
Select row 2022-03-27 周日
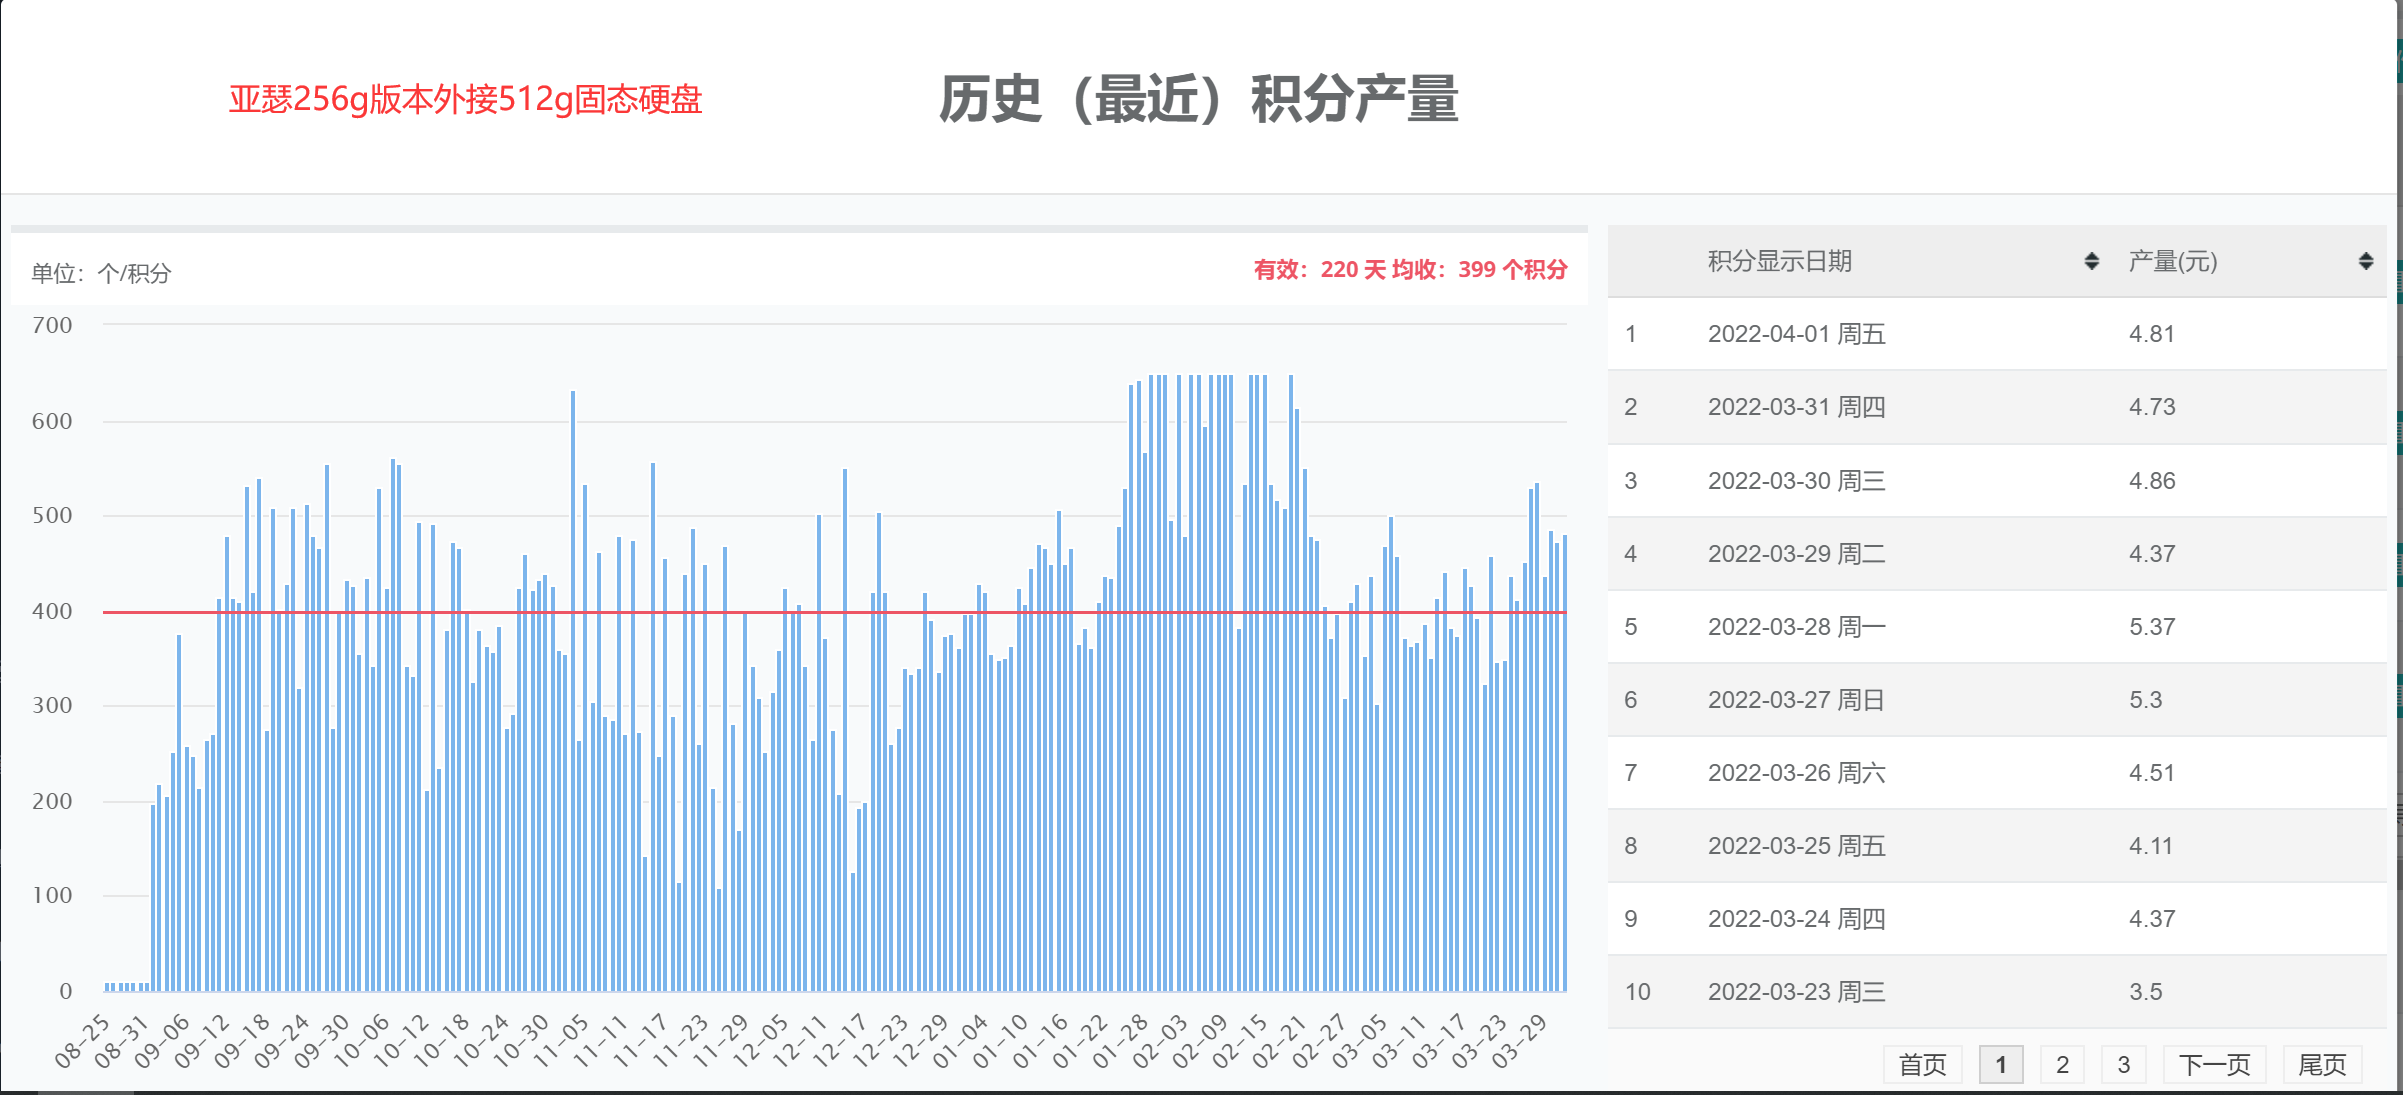1997,699
